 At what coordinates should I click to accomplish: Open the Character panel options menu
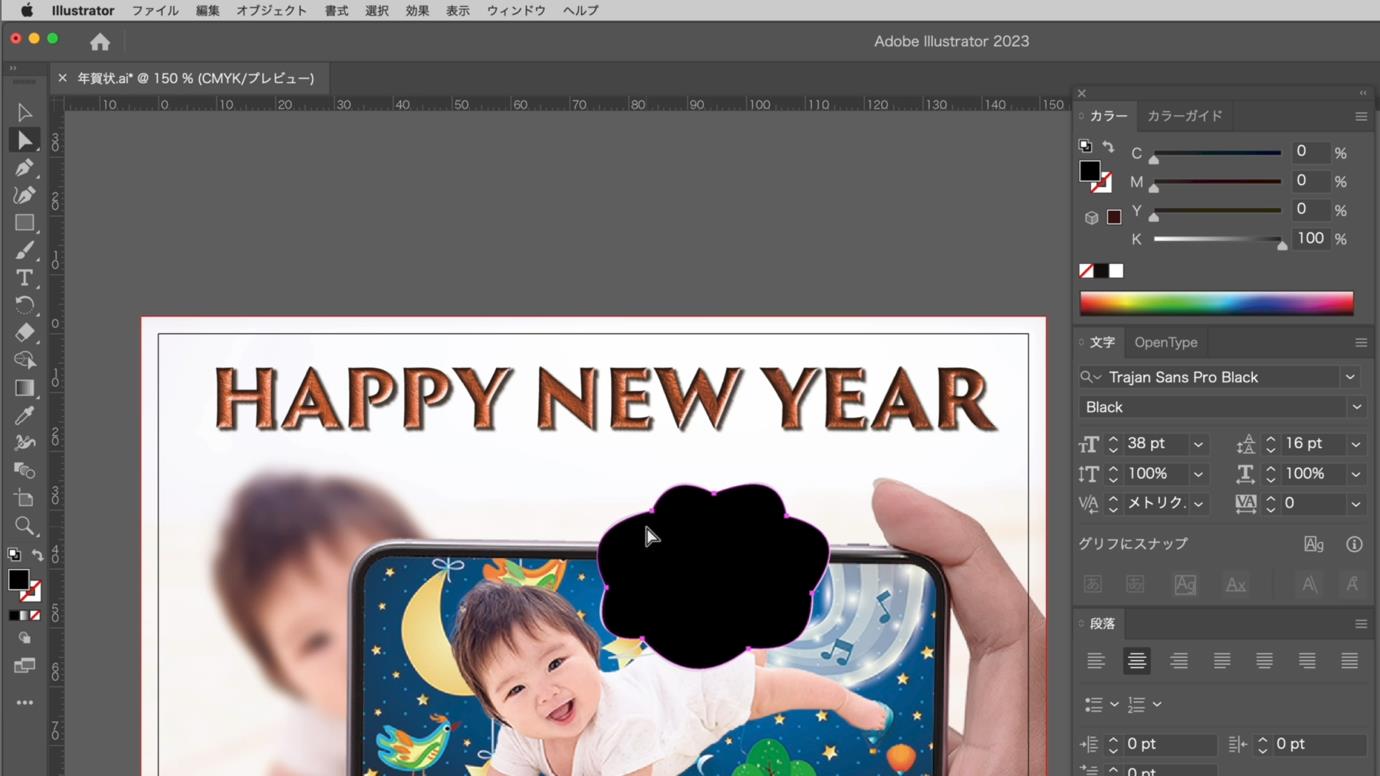[1361, 343]
